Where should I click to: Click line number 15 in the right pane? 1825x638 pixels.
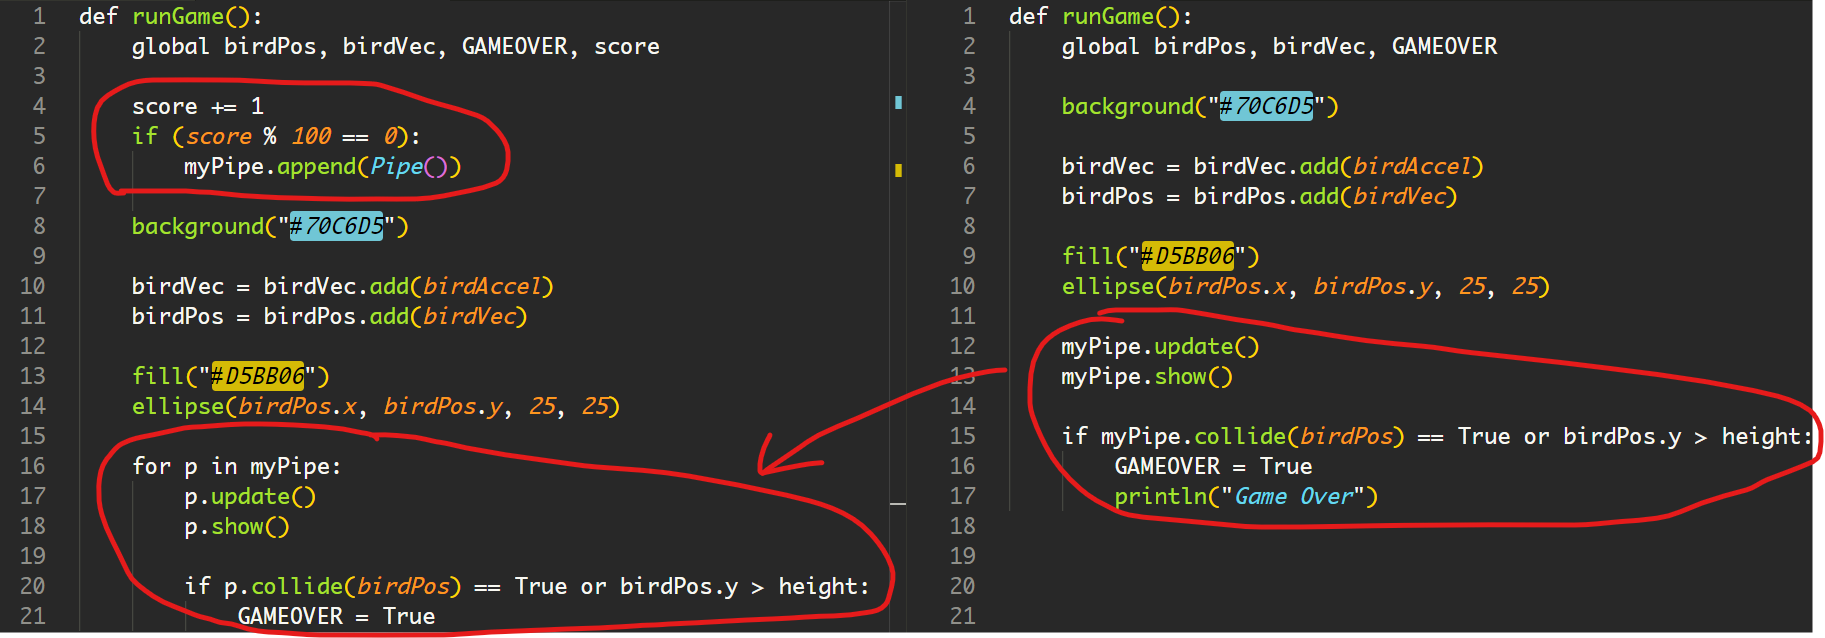point(962,436)
